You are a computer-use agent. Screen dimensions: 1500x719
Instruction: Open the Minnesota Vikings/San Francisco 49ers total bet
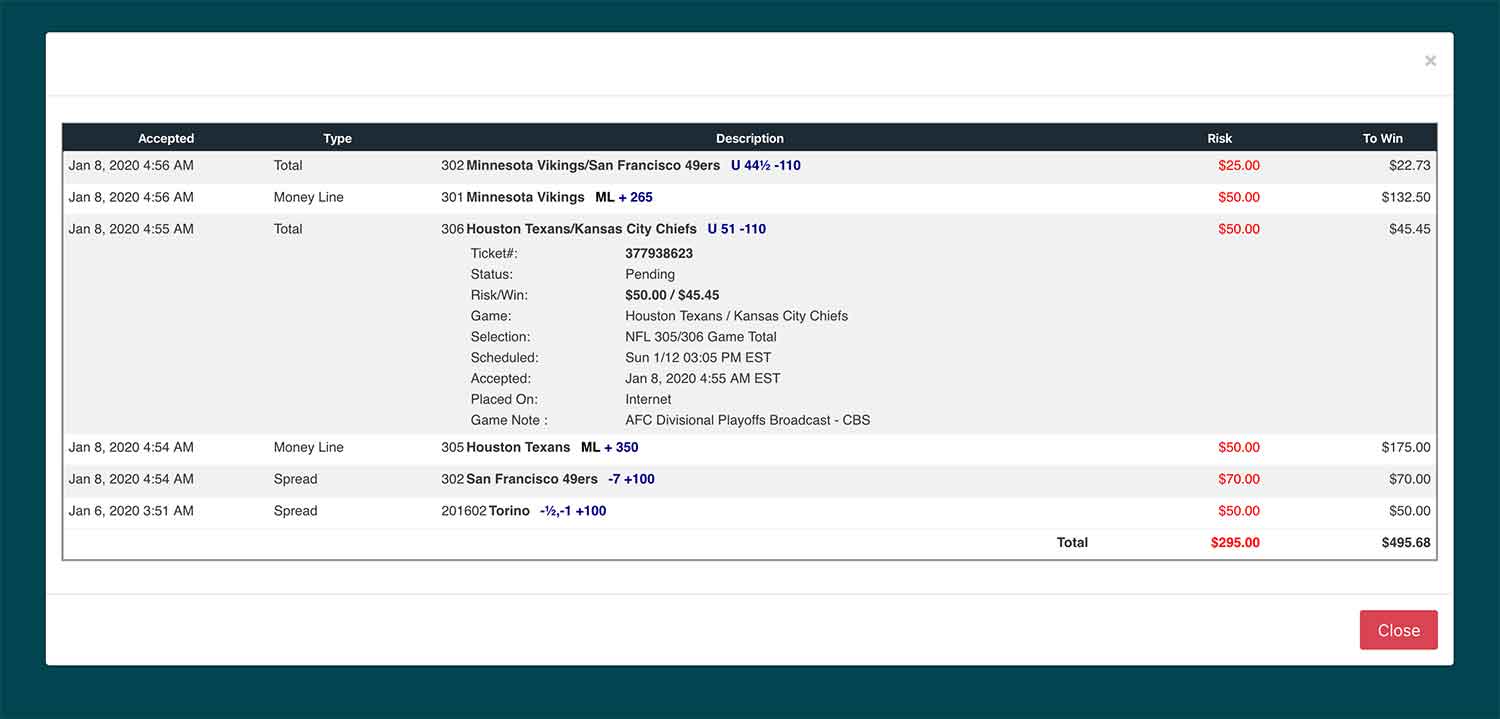(750, 166)
